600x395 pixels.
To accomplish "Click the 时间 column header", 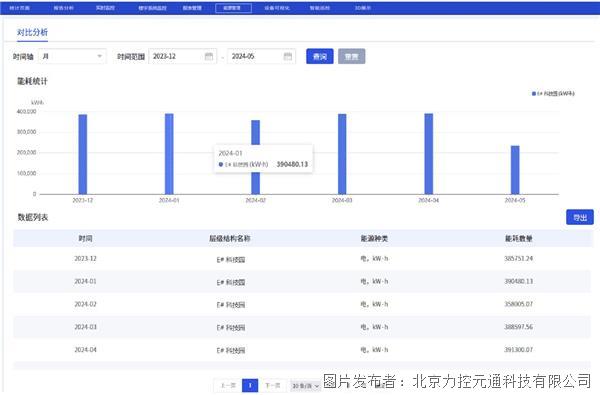I will (85, 238).
